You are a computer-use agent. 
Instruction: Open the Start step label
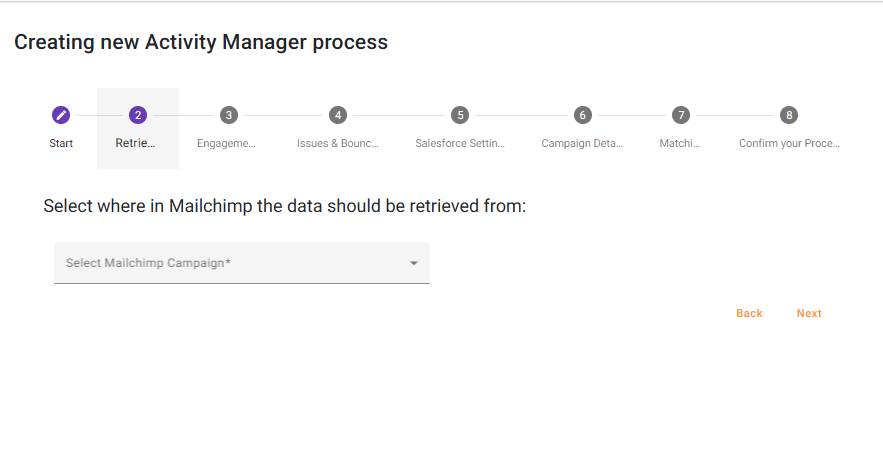61,143
